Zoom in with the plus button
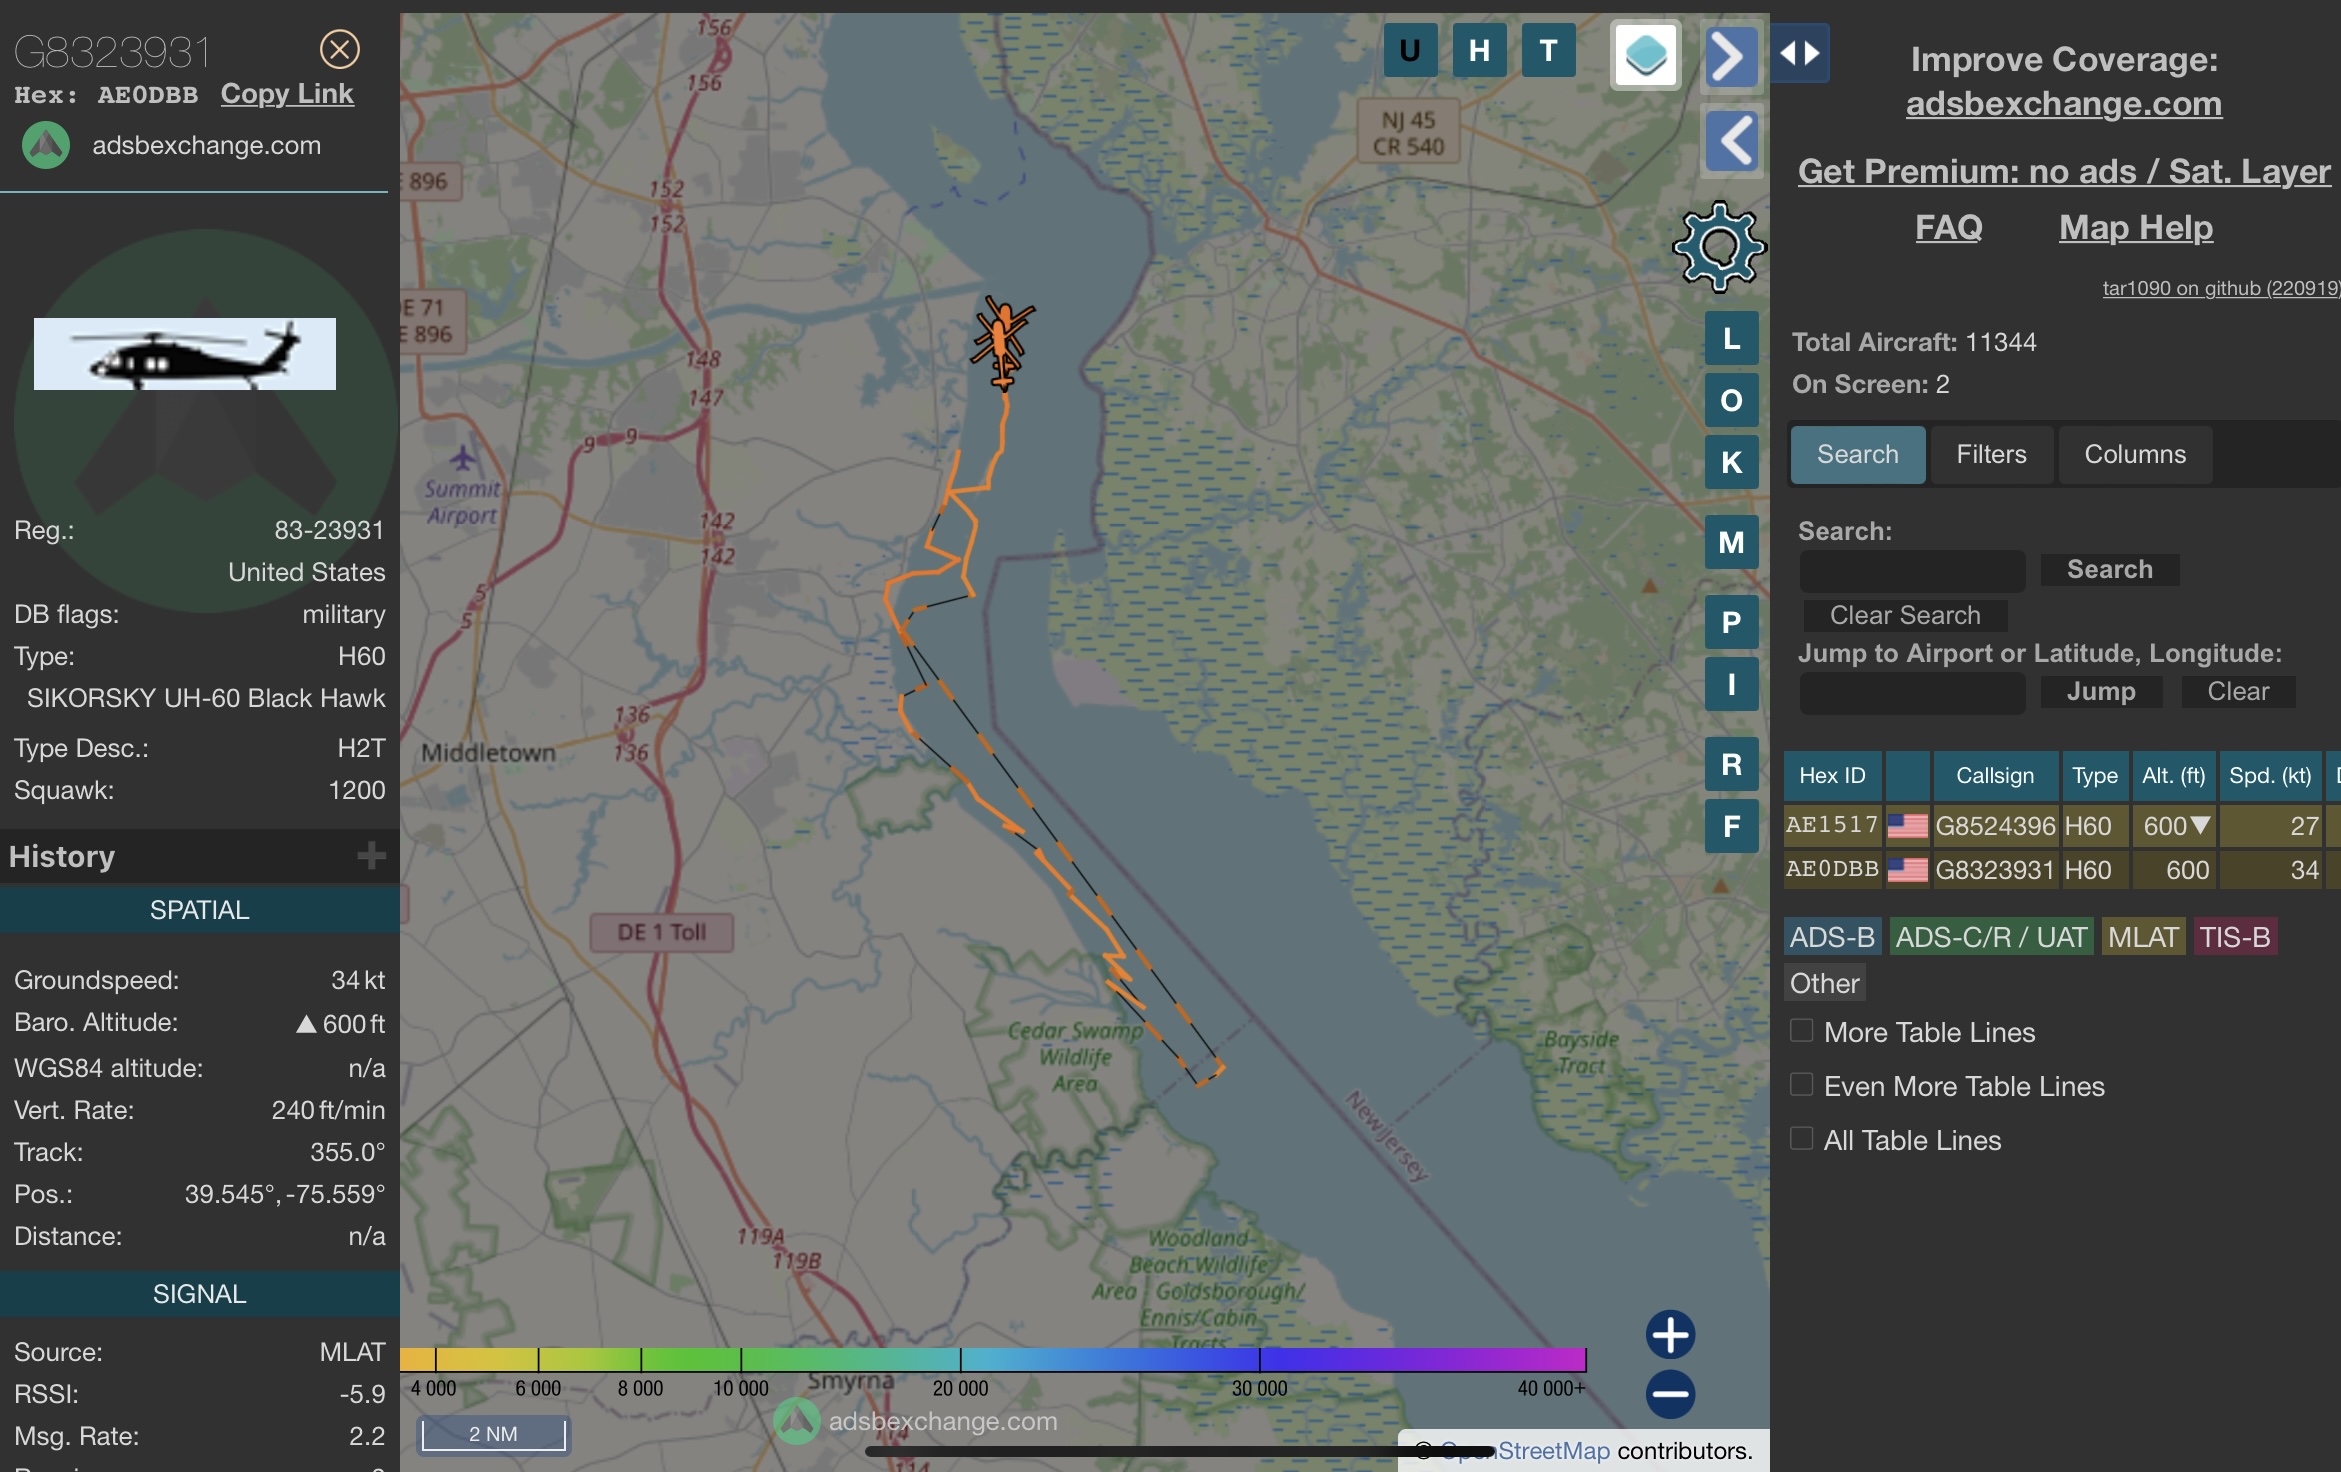Image resolution: width=2341 pixels, height=1472 pixels. [x=1670, y=1335]
